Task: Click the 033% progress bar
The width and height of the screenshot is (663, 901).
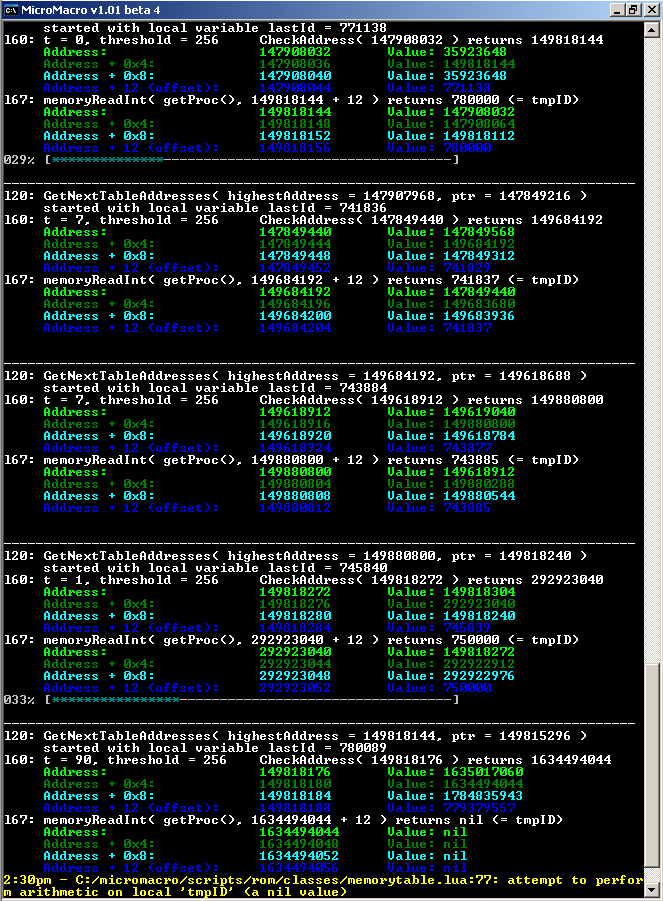Action: click(x=250, y=700)
